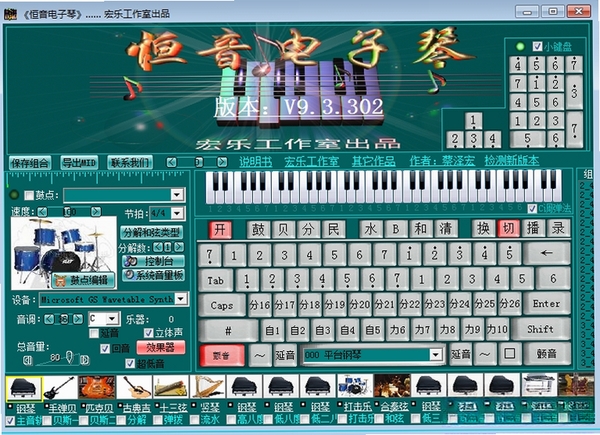
Task: Pick the classical guitar thumbnail labeled 古典吉
Action: pyautogui.click(x=134, y=386)
